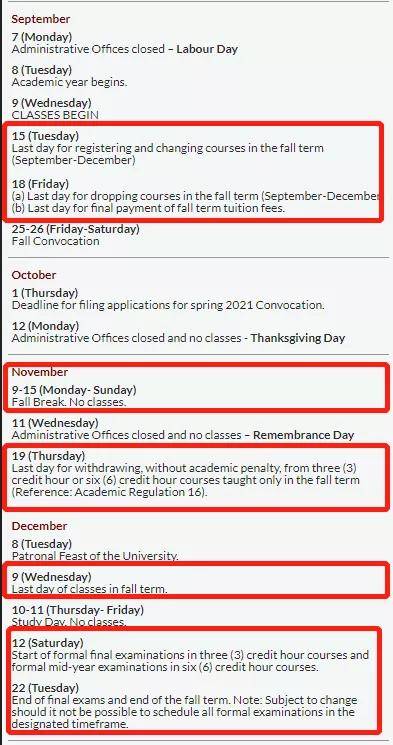Click last day for dropping courses line
This screenshot has height=745, width=393.
195,196
